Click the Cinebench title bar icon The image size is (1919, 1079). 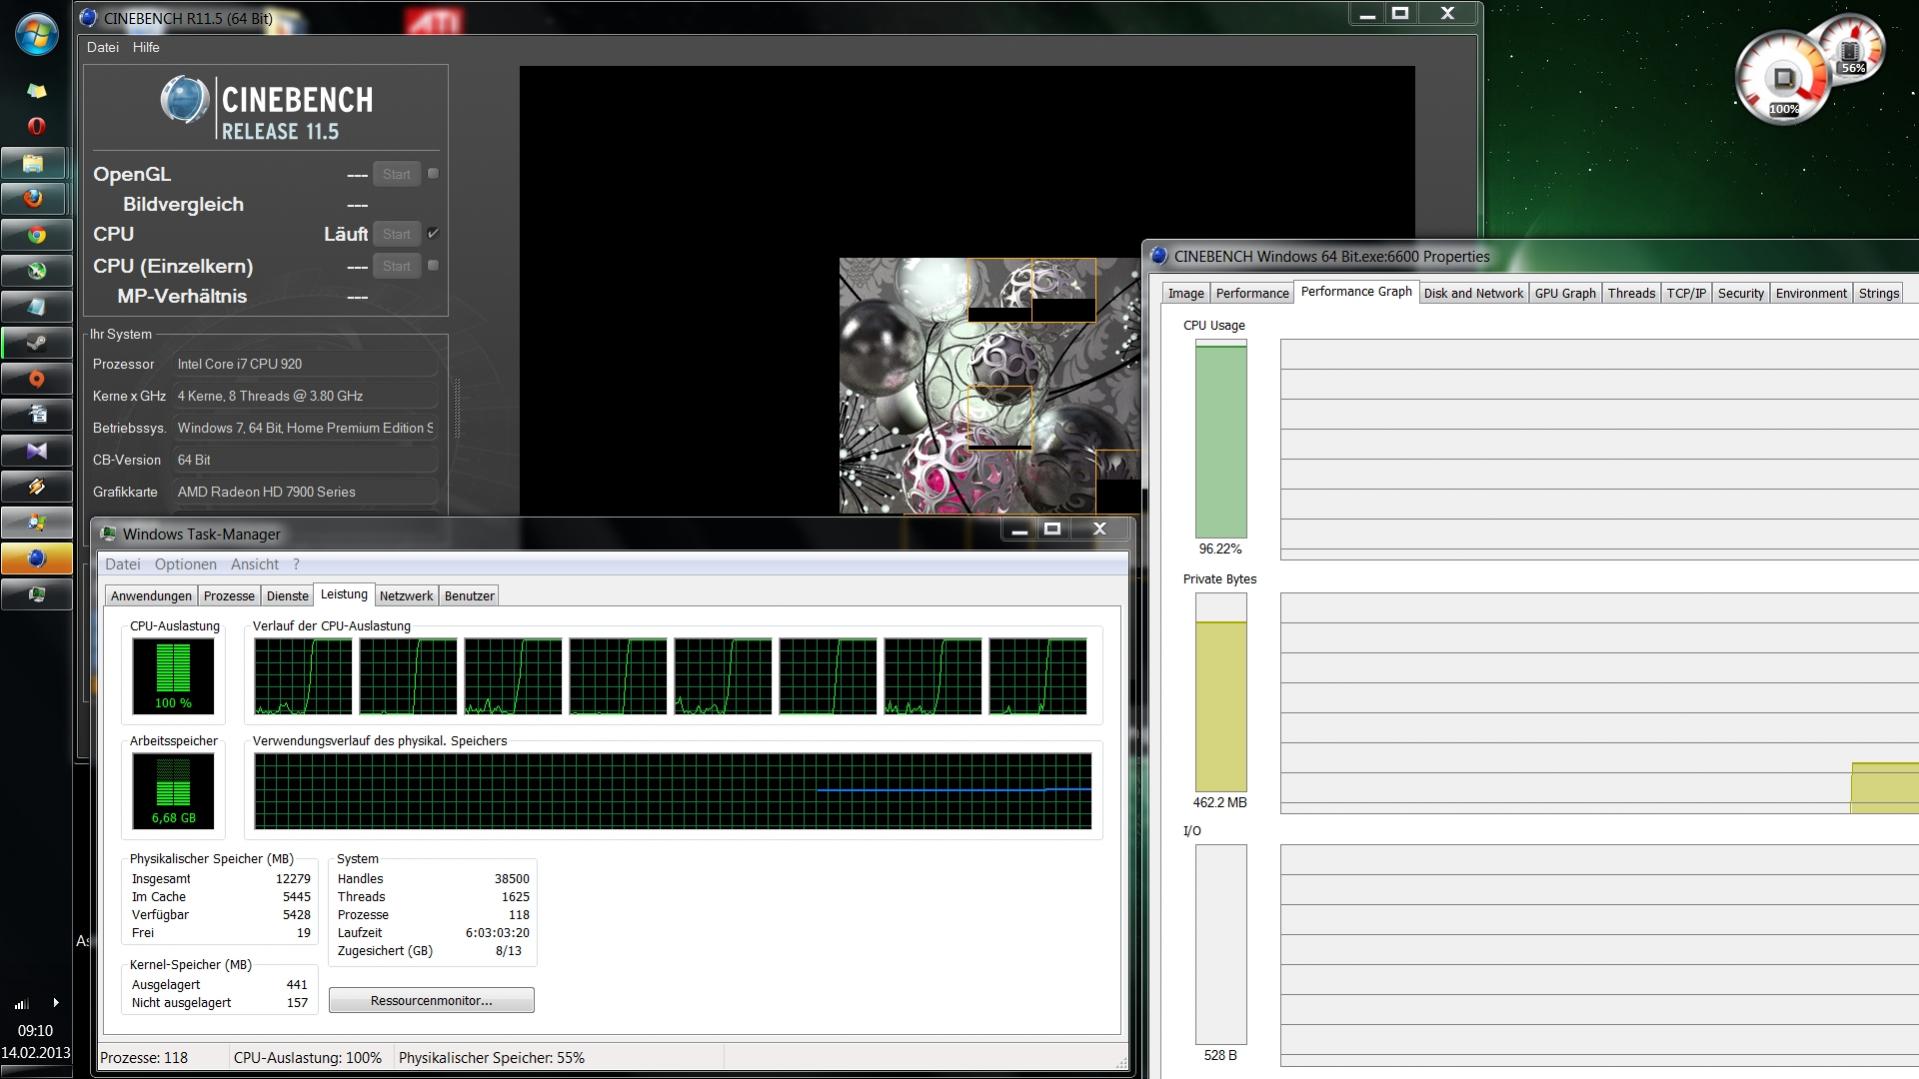[x=89, y=17]
